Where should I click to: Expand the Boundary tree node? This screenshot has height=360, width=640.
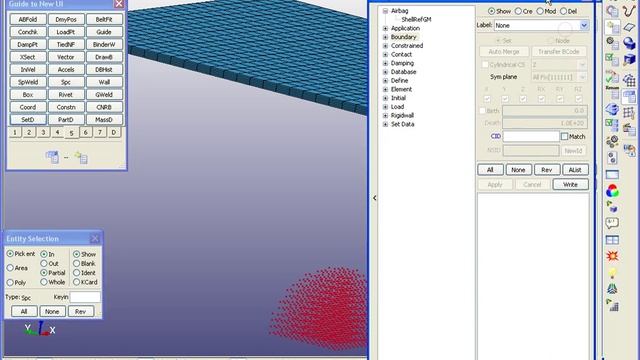coord(385,37)
